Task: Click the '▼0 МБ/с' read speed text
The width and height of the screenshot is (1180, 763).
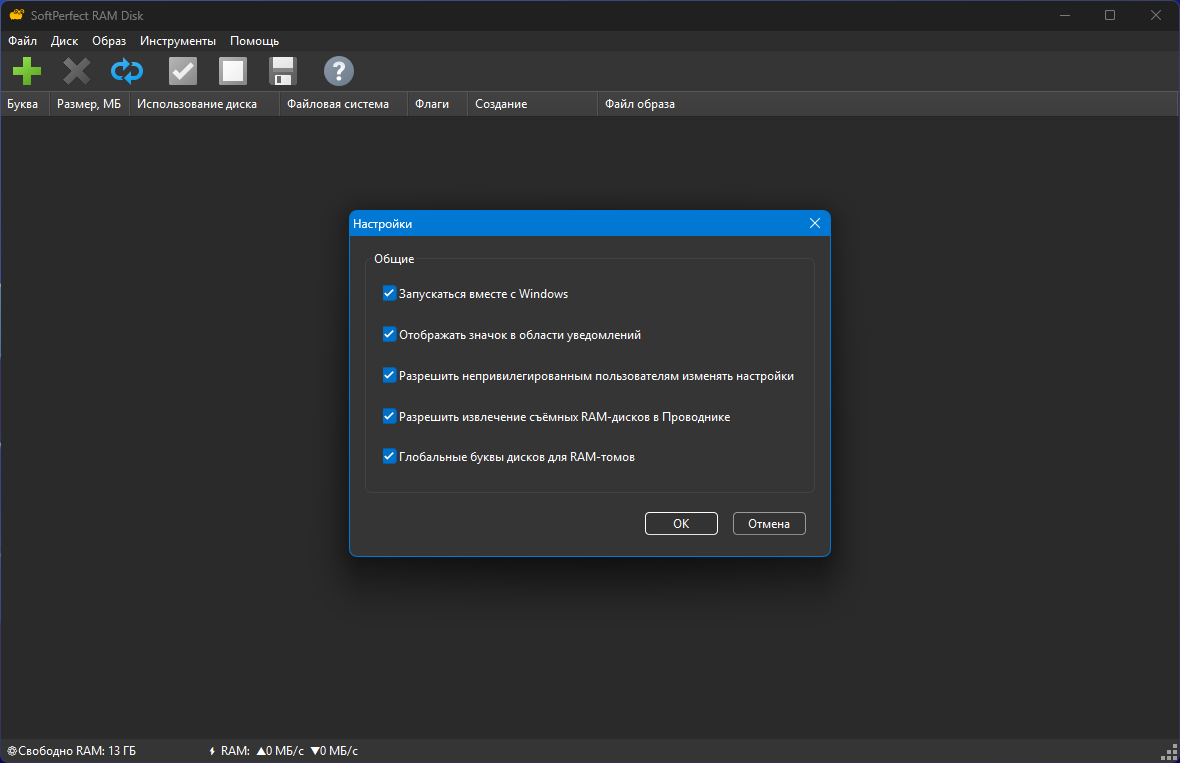Action: (x=334, y=751)
